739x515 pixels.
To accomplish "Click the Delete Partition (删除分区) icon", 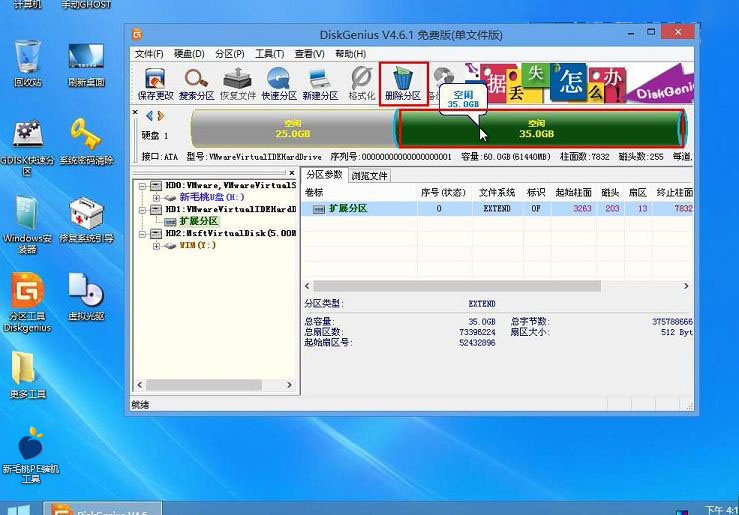I will 403,84.
